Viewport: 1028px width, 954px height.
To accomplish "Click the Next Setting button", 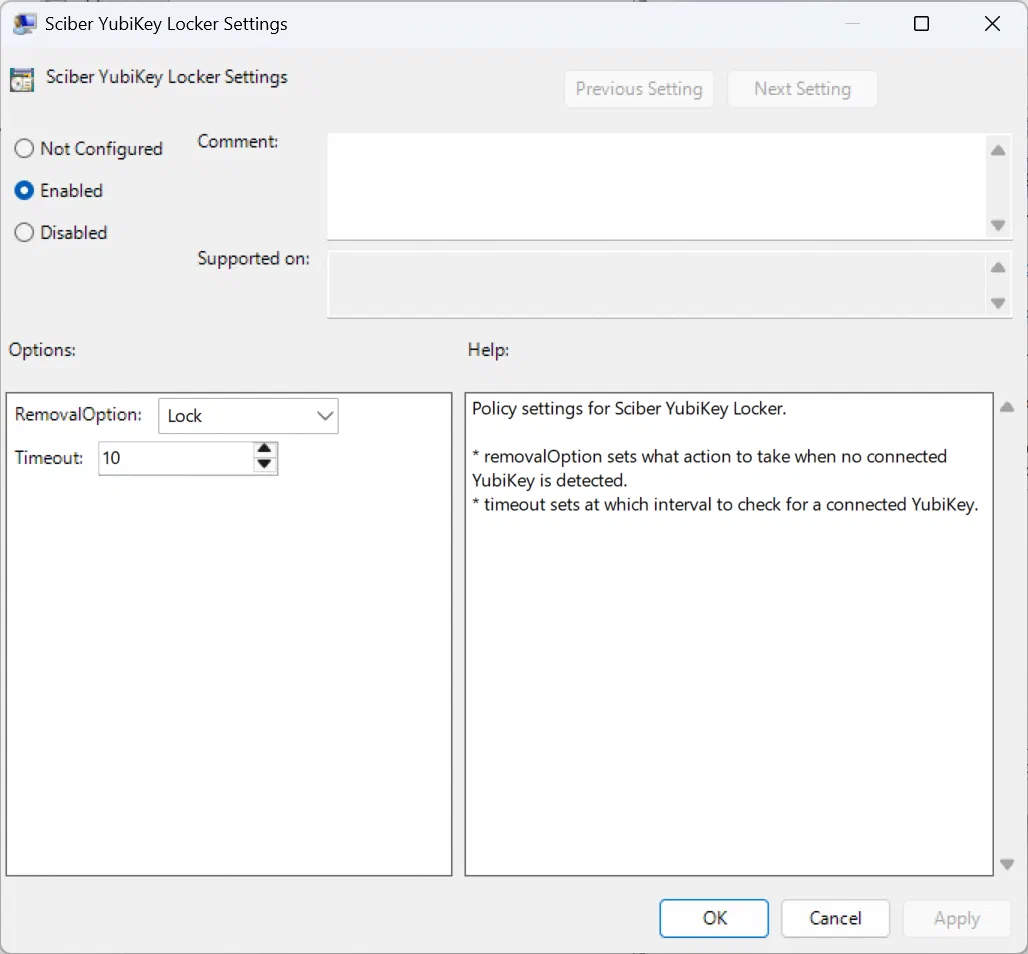I will pos(802,89).
